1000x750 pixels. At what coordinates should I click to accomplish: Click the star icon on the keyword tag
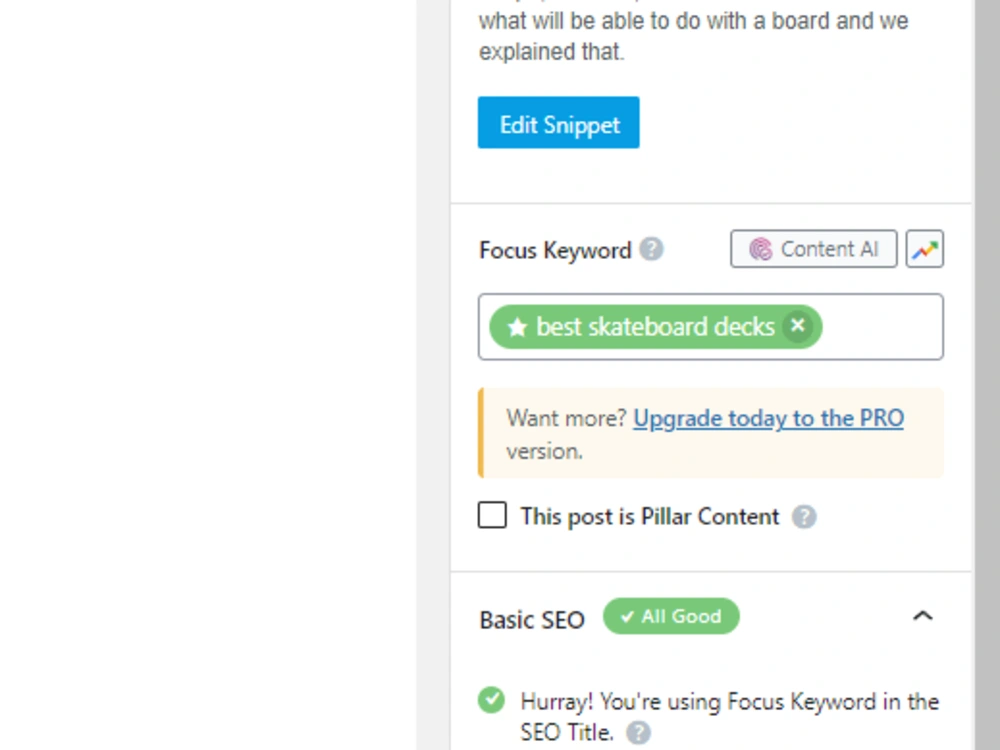point(517,327)
